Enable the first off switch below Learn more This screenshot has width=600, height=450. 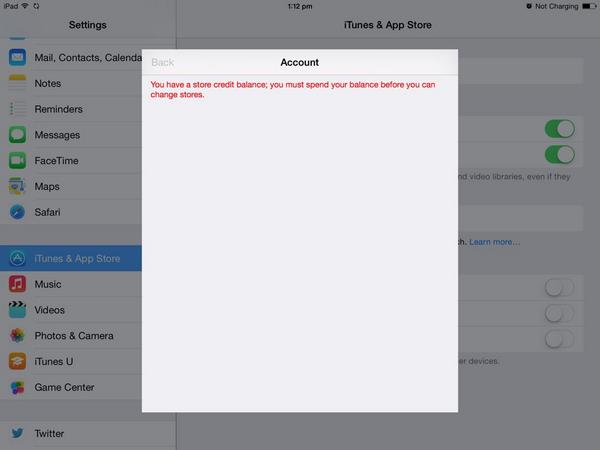[x=559, y=287]
